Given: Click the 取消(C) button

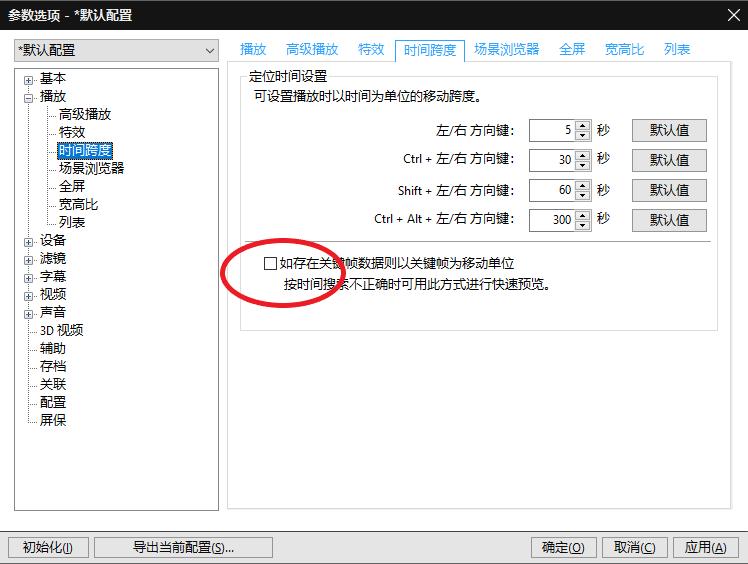Looking at the screenshot, I should tap(634, 547).
